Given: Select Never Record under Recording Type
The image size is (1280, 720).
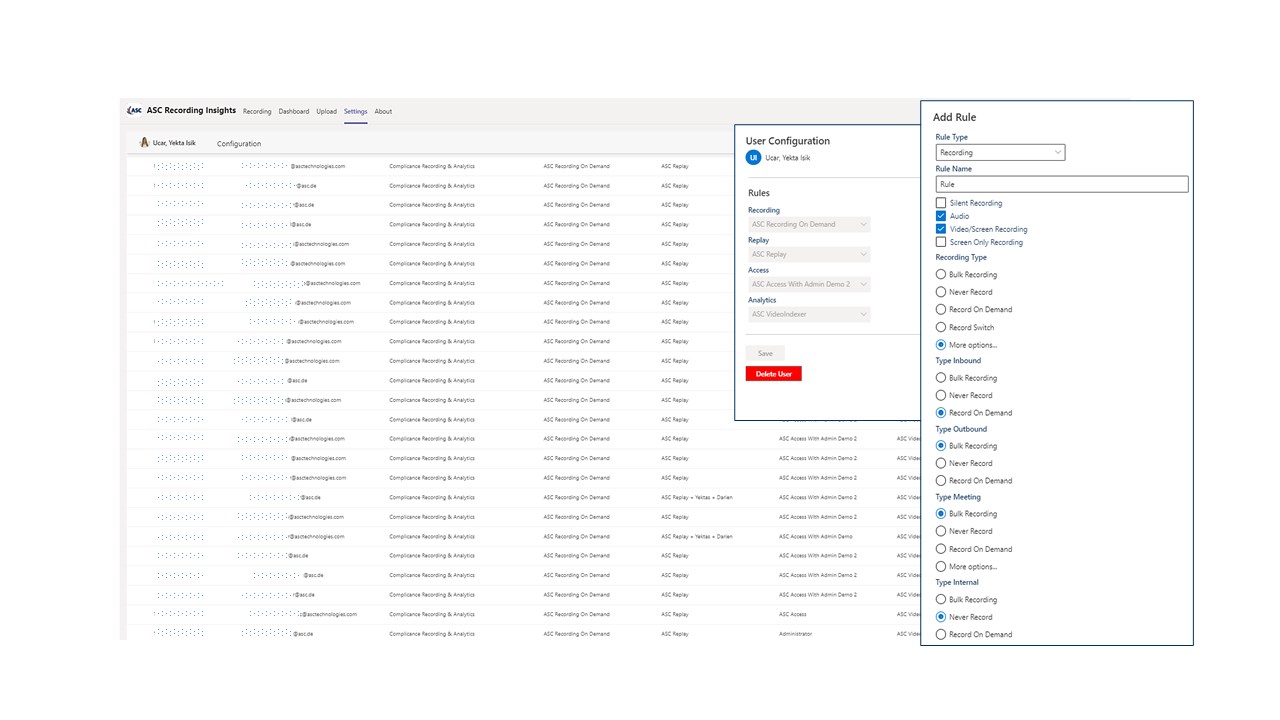Looking at the screenshot, I should tap(941, 292).
